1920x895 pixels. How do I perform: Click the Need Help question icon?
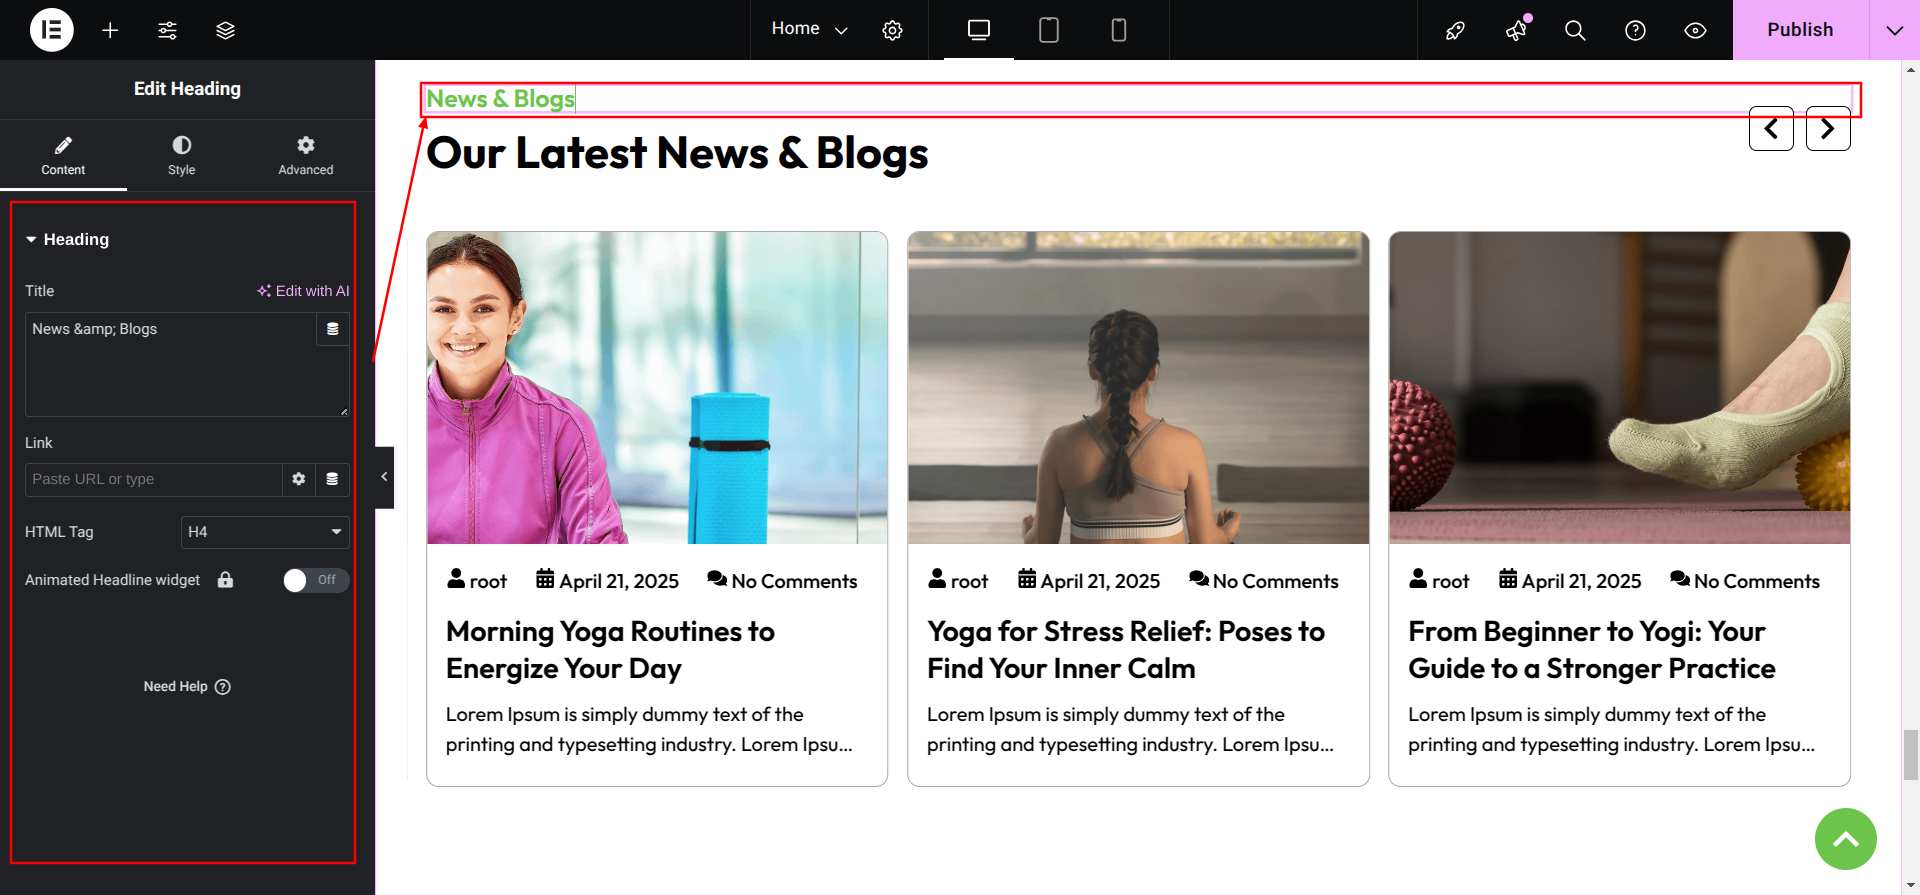pyautogui.click(x=223, y=687)
